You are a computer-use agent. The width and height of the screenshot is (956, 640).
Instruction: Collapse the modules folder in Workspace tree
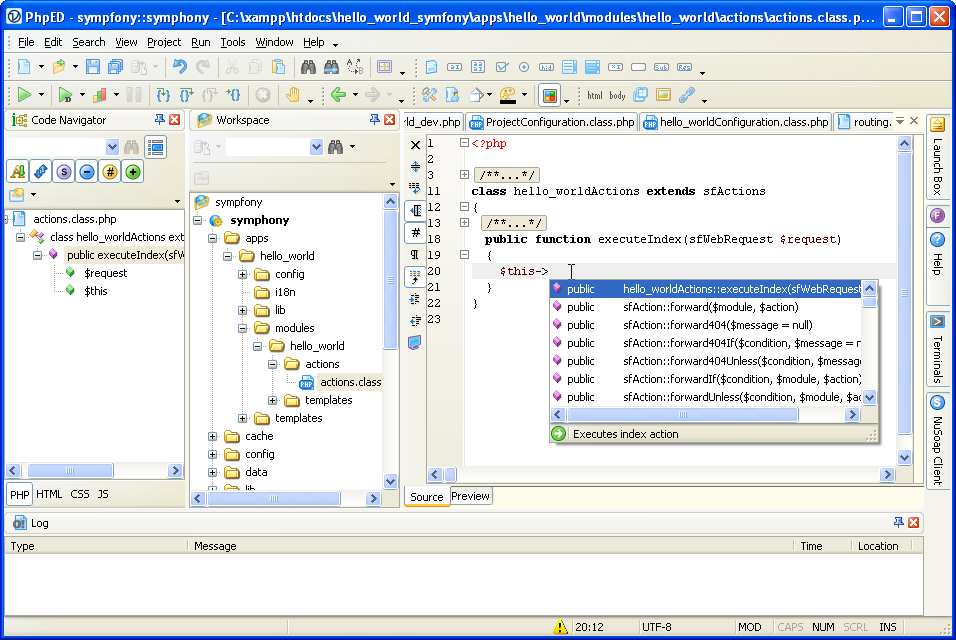[243, 328]
